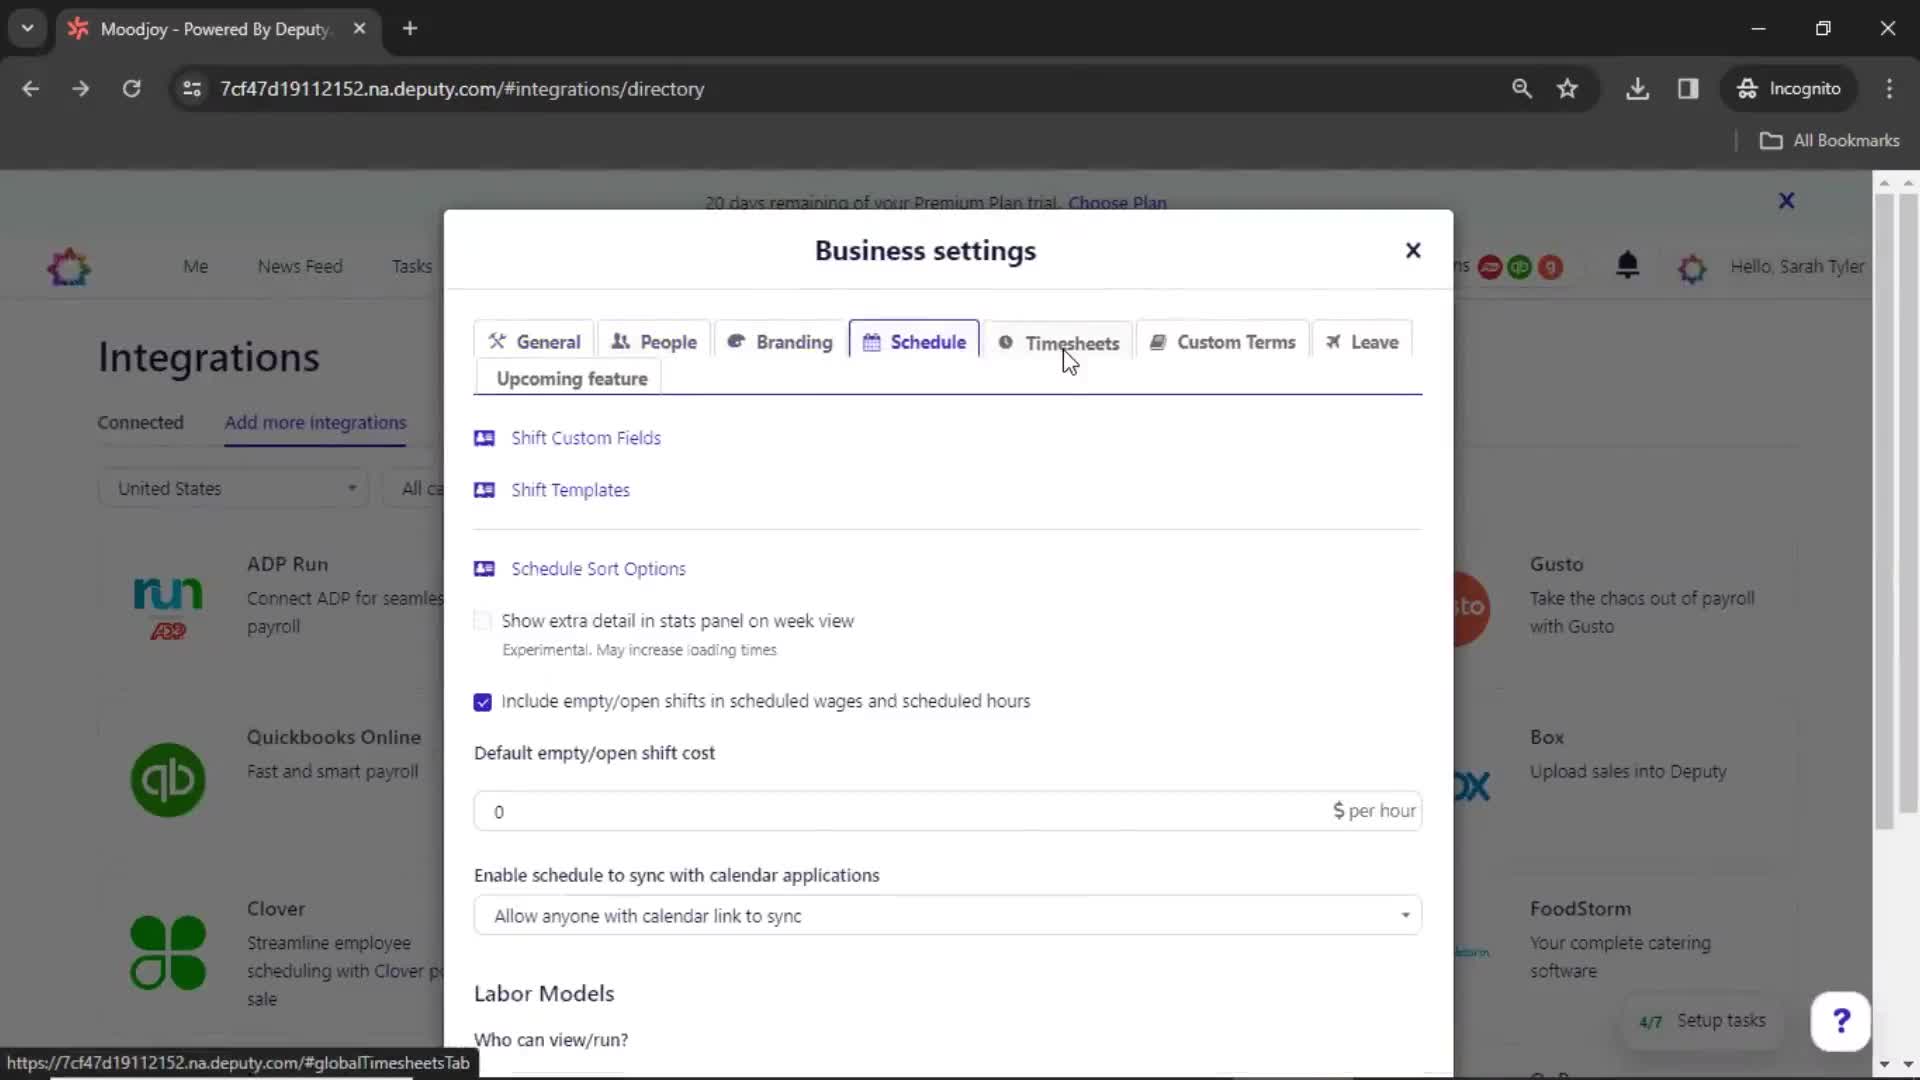1920x1080 pixels.
Task: Open Shift Custom Fields link
Action: [x=587, y=436]
